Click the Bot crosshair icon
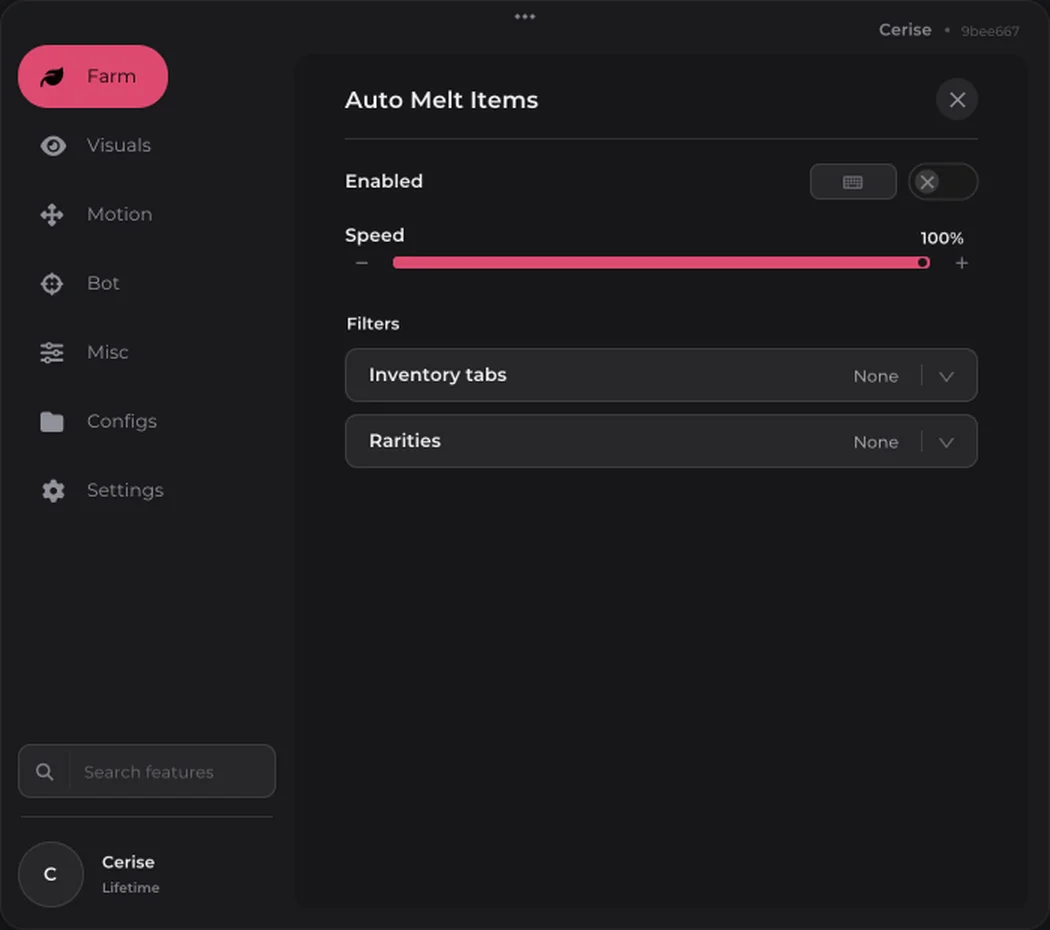Screen dimensions: 1050x930 click(52, 284)
